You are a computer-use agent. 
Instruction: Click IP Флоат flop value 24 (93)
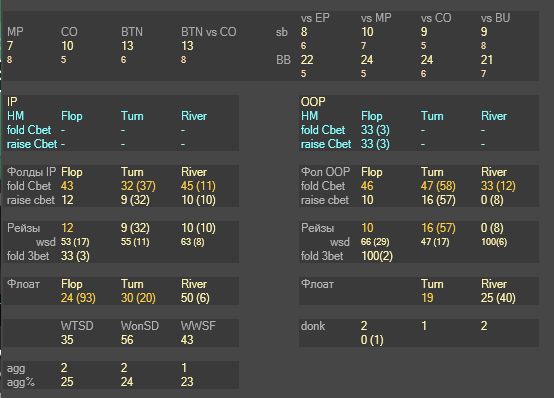[x=78, y=298]
